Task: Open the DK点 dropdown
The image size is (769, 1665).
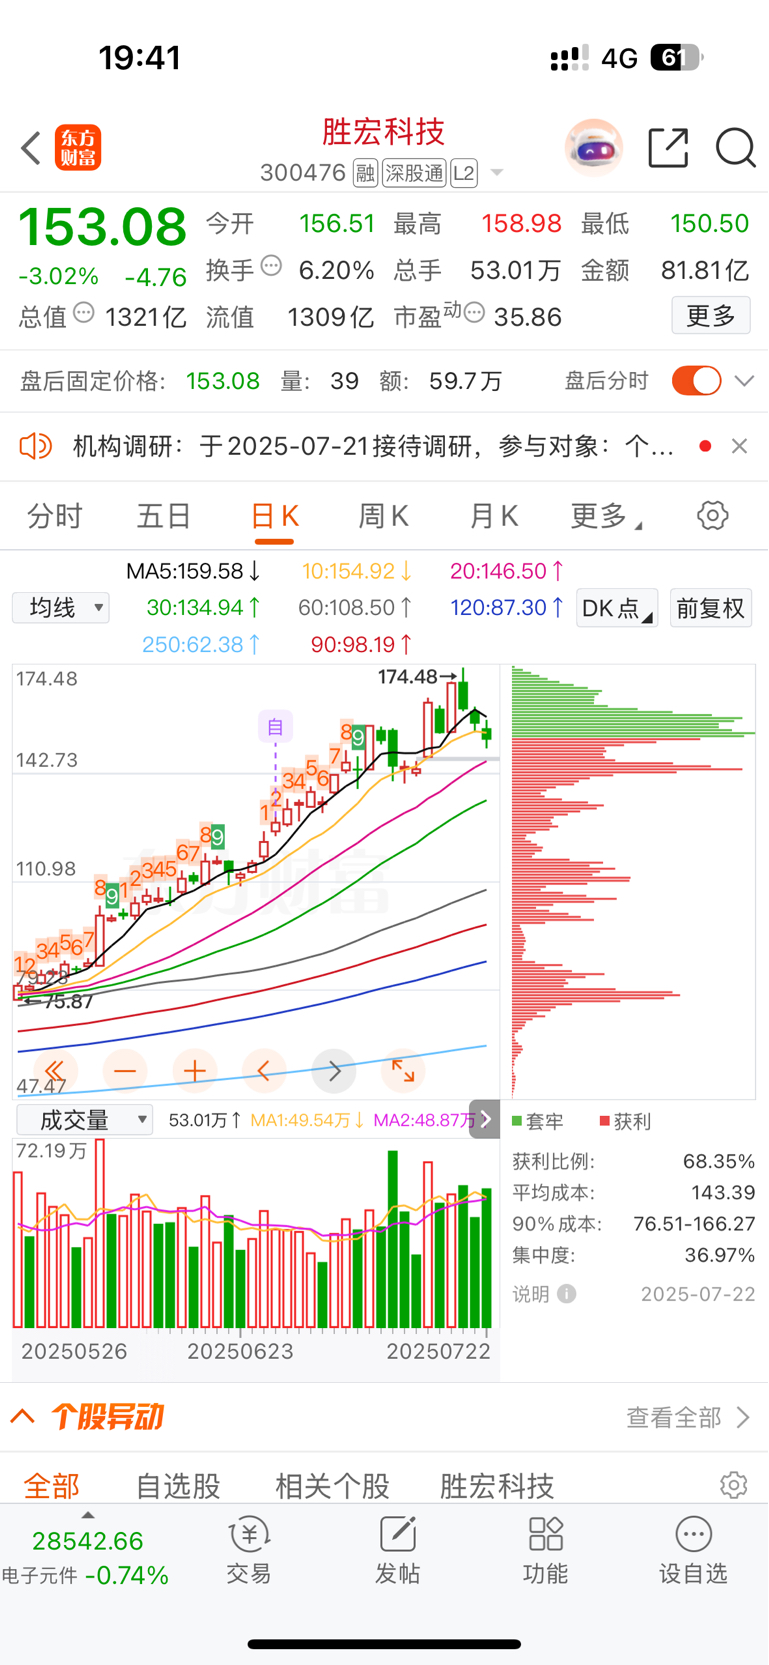Action: tap(616, 608)
